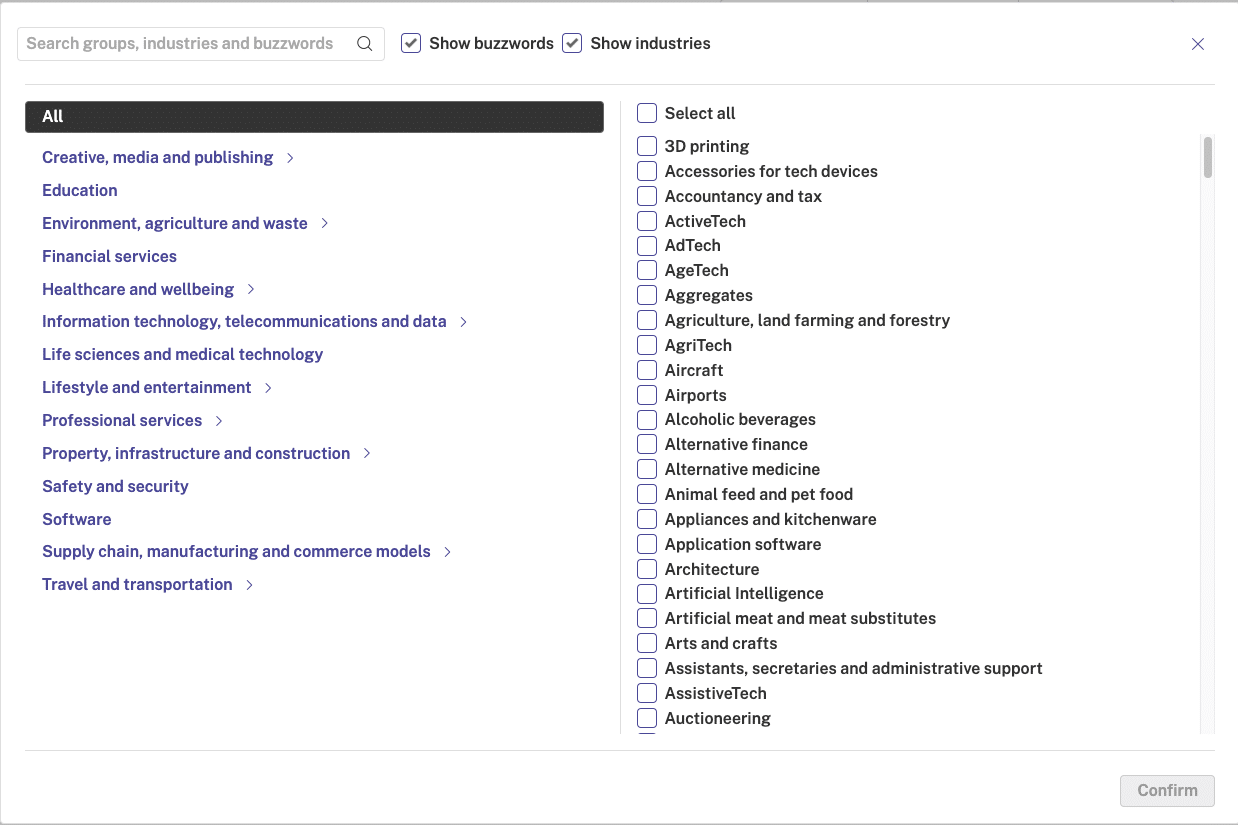This screenshot has width=1238, height=825.
Task: Click the Financial services category link
Action: (108, 256)
